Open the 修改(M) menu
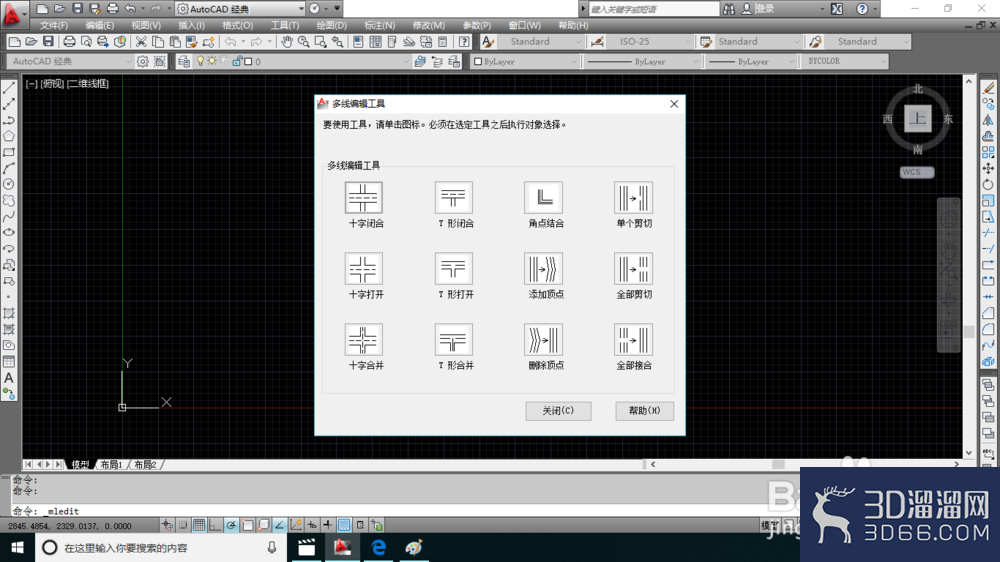 (429, 26)
